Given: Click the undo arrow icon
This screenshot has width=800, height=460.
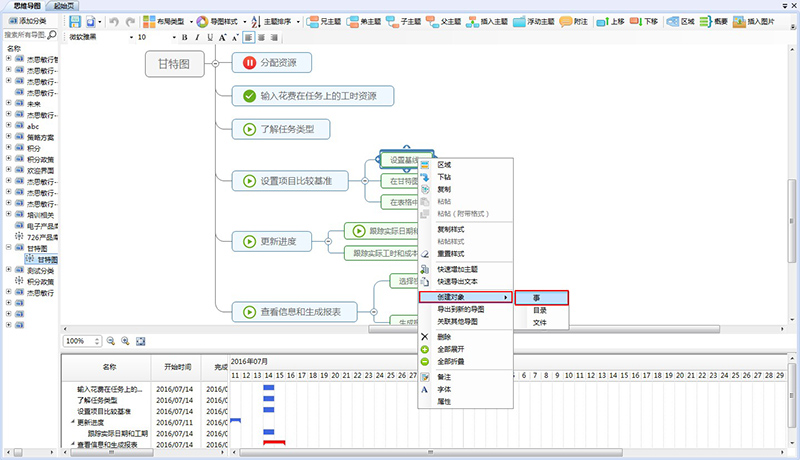Looking at the screenshot, I should (x=113, y=20).
